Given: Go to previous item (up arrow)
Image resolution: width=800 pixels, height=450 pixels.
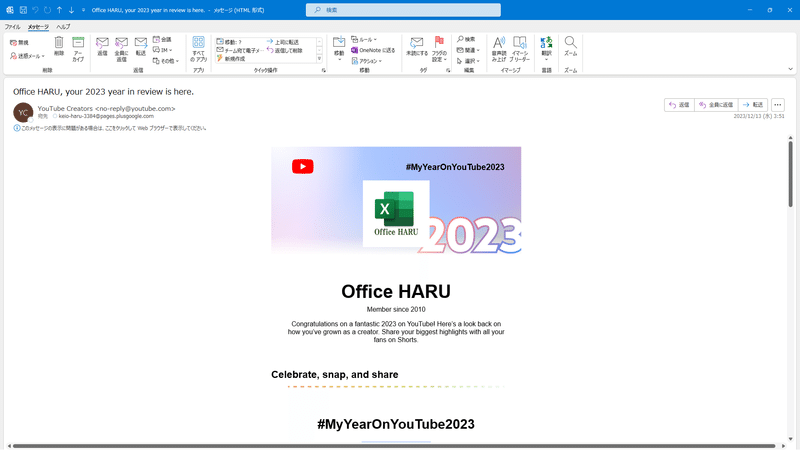Looking at the screenshot, I should pyautogui.click(x=59, y=10).
